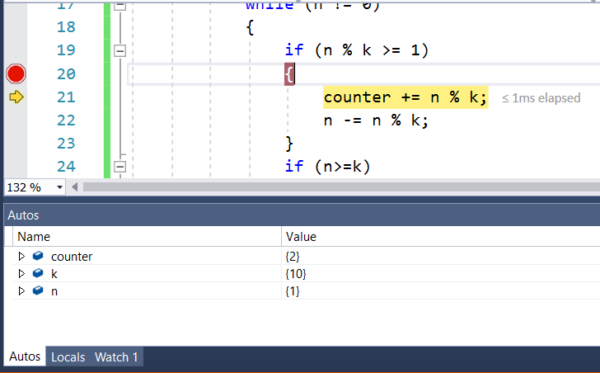Click the horizontal scrollbar left arrow
The width and height of the screenshot is (600, 373).
pos(75,187)
